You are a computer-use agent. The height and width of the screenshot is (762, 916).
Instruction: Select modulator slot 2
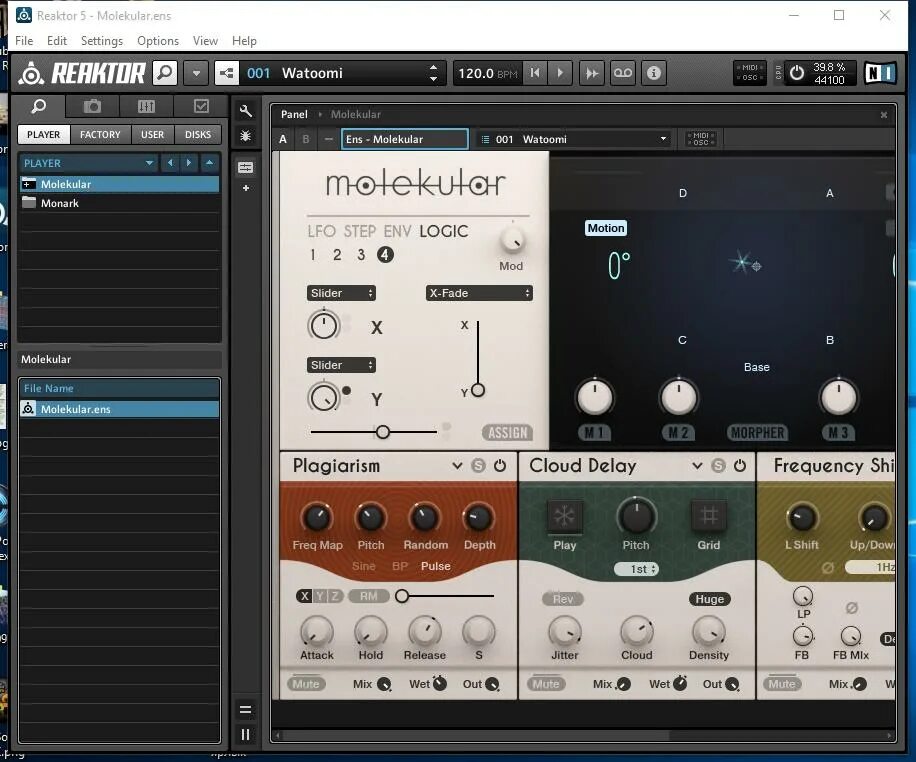[337, 255]
